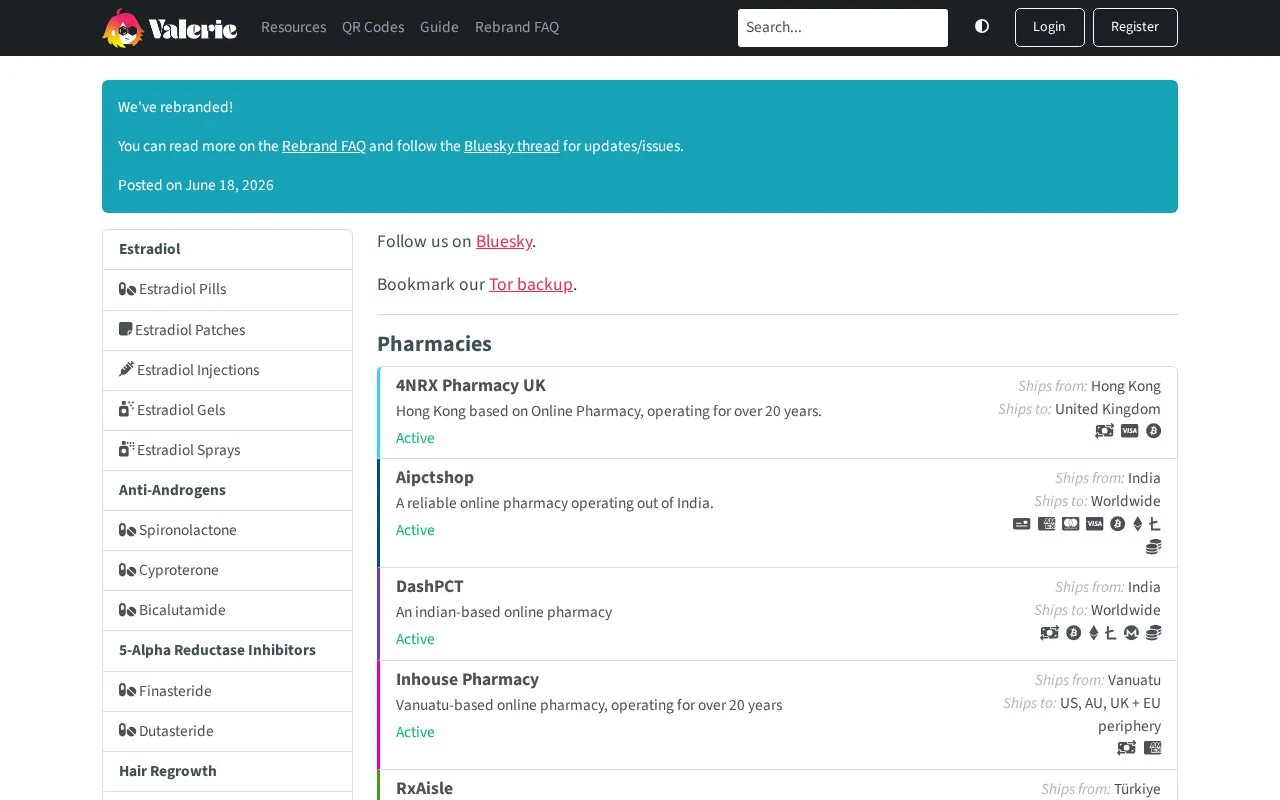Select Estradiol Injections in the sidebar
This screenshot has height=800, width=1280.
point(227,370)
